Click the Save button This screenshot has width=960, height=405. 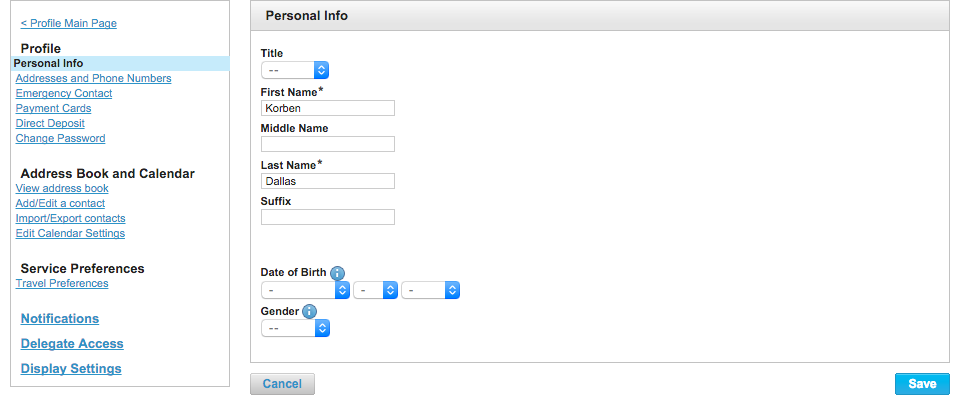coord(922,384)
